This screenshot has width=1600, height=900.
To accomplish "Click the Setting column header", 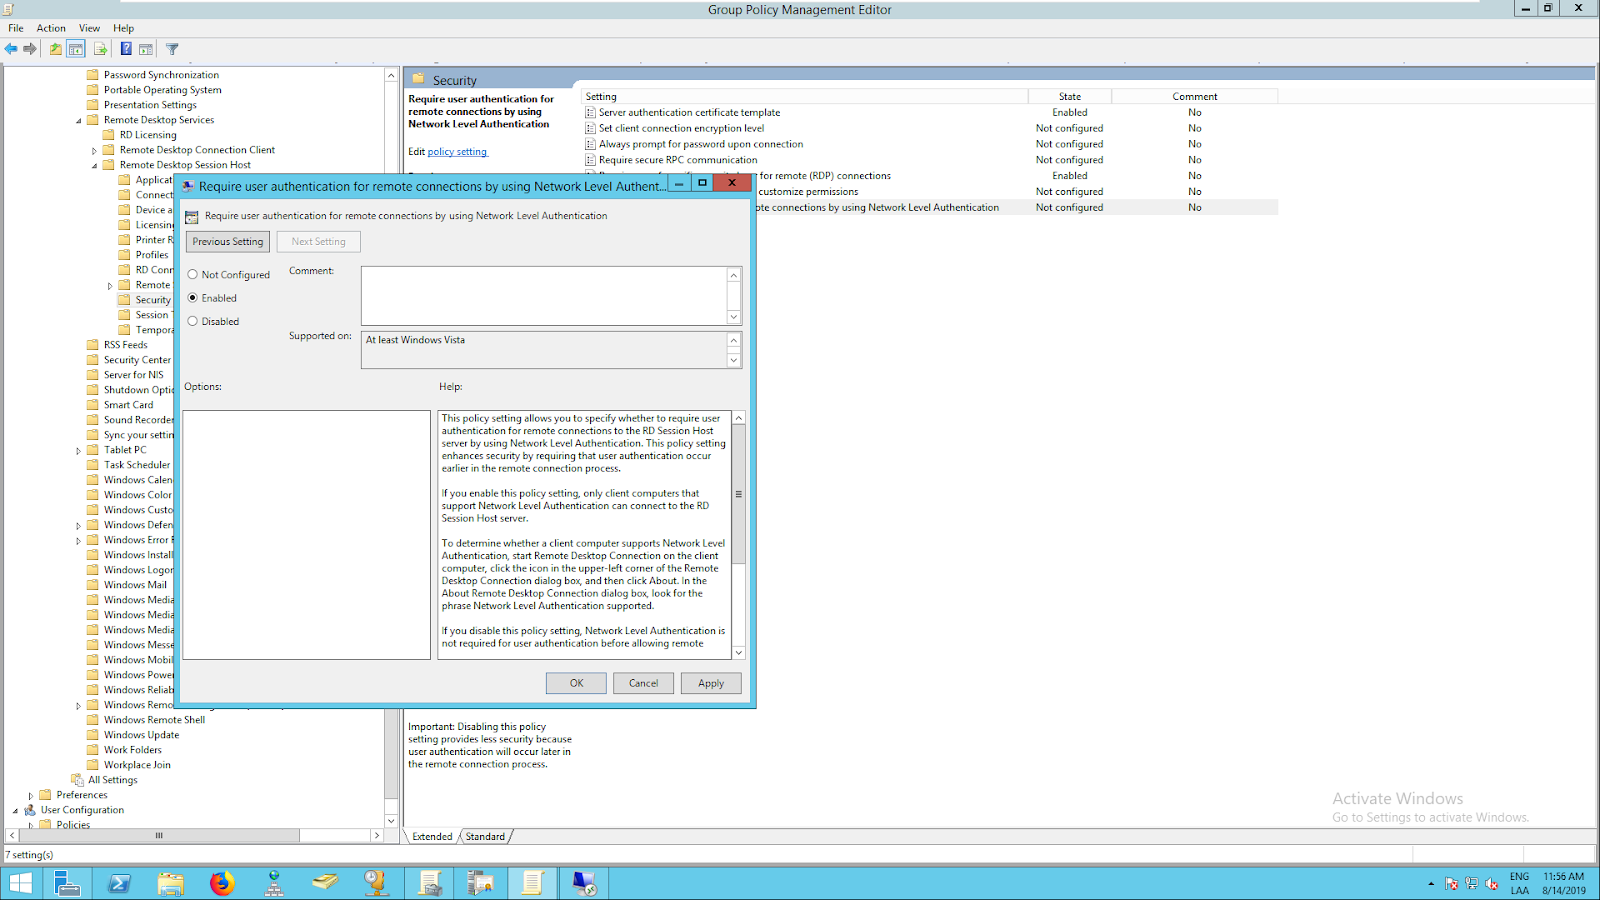I will pyautogui.click(x=805, y=97).
